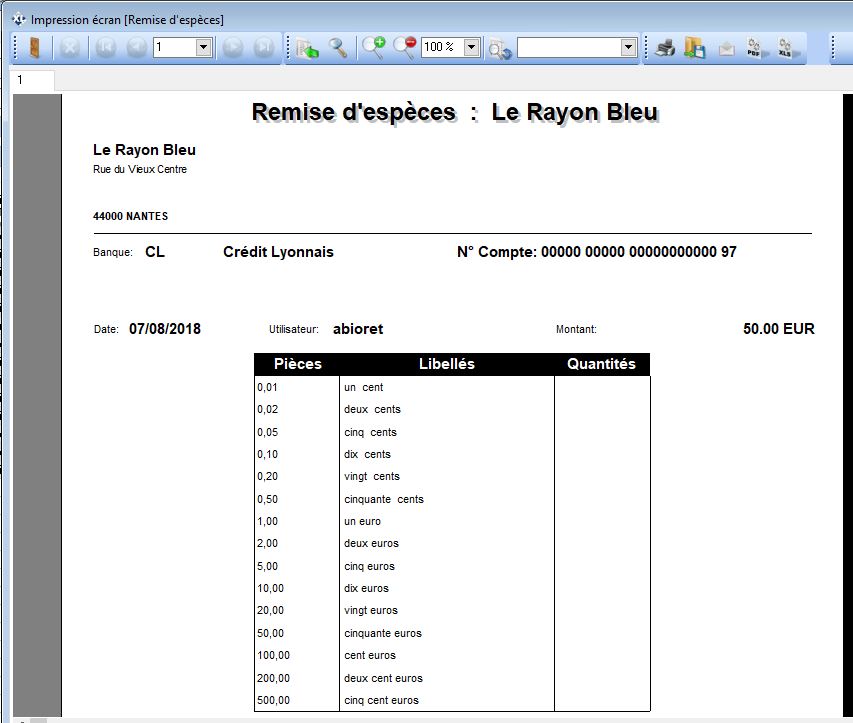Zoom out with the red minus magnifier
853x723 pixels.
click(x=405, y=48)
